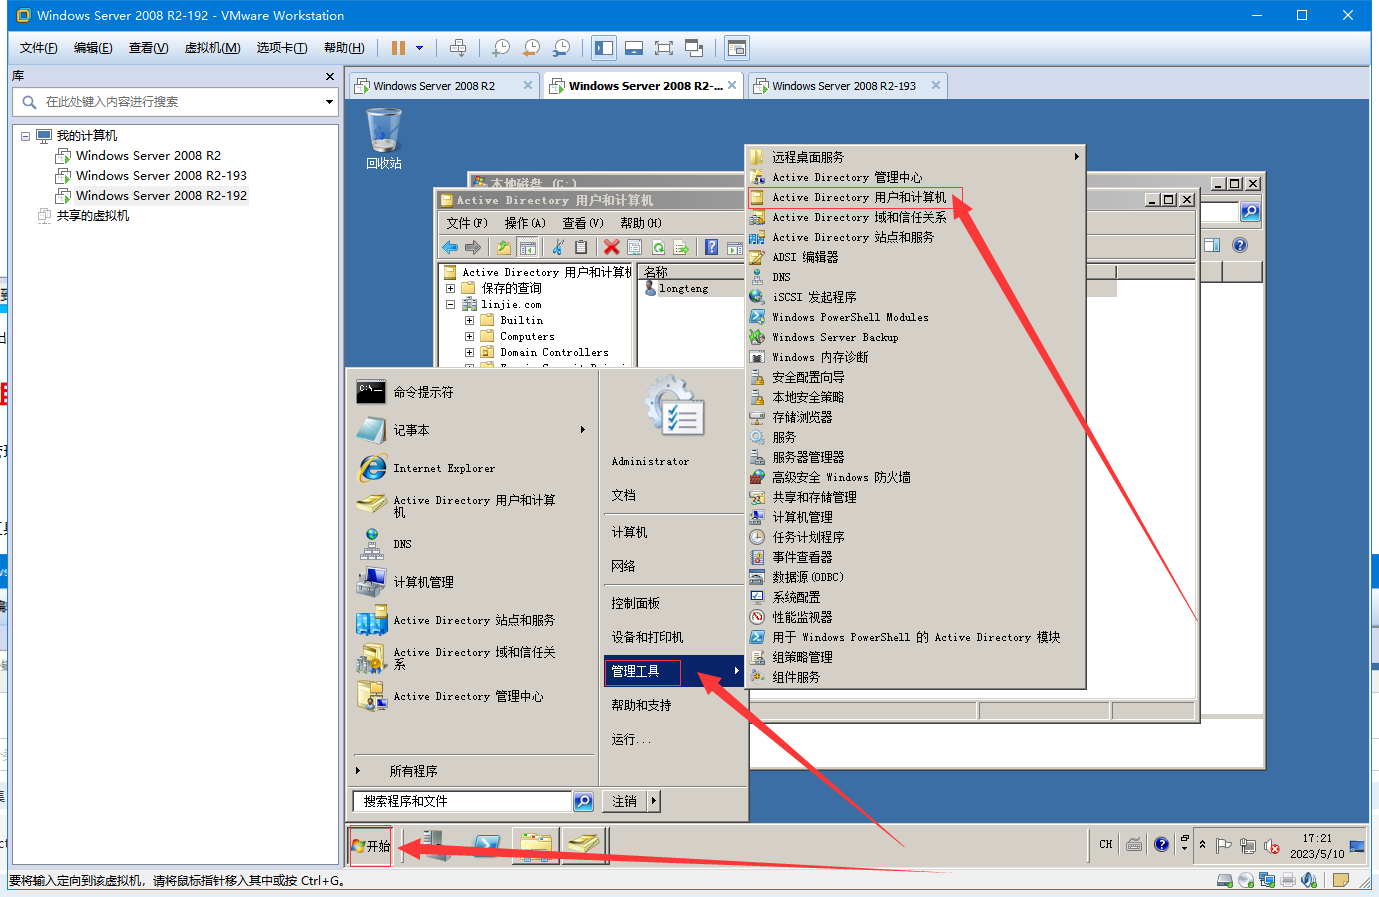Collapse the linjie.com domain node
Image resolution: width=1379 pixels, height=897 pixels.
tap(450, 304)
